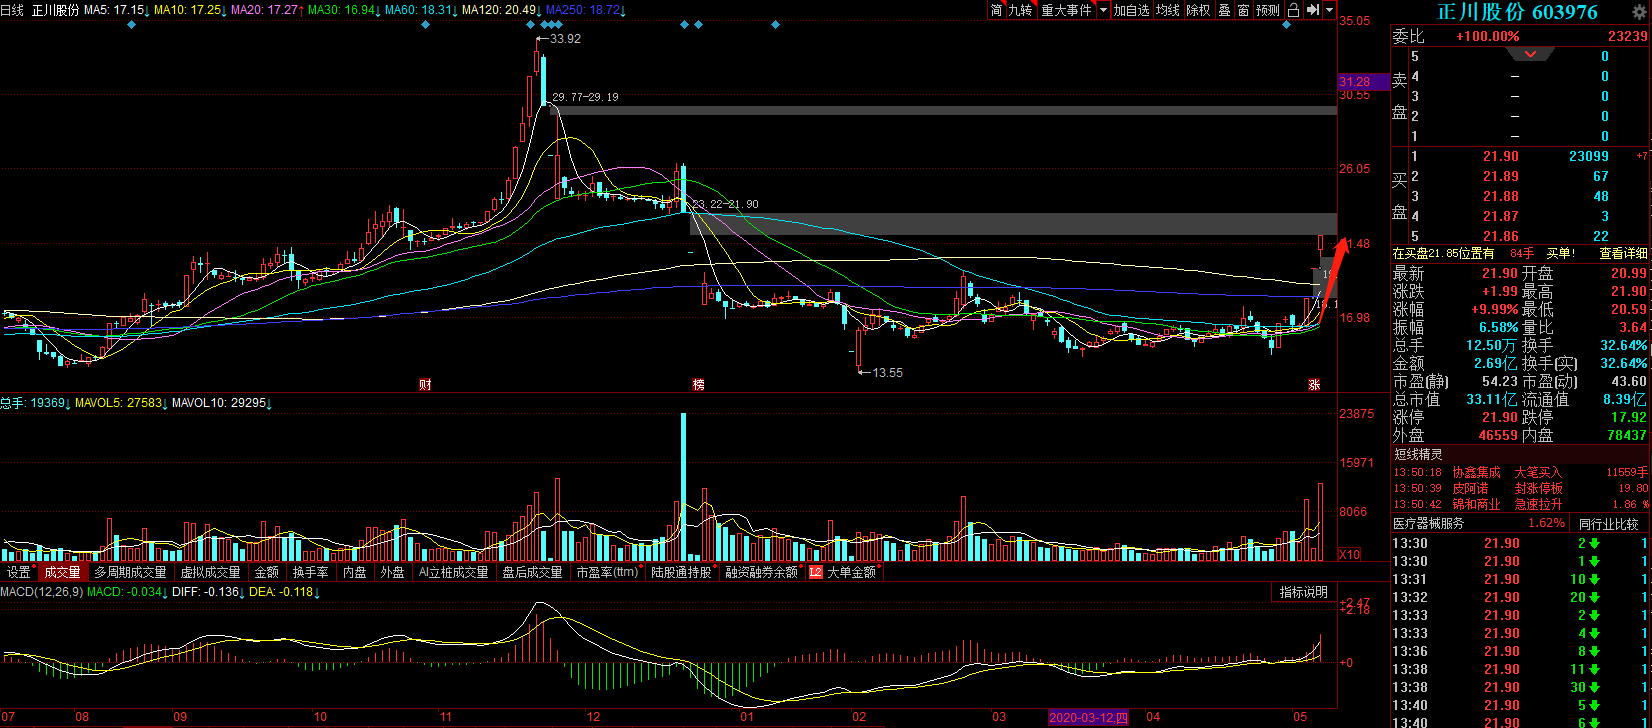Switch to the 虚拟成交量 tab
This screenshot has height=728, width=1652.
coord(210,573)
